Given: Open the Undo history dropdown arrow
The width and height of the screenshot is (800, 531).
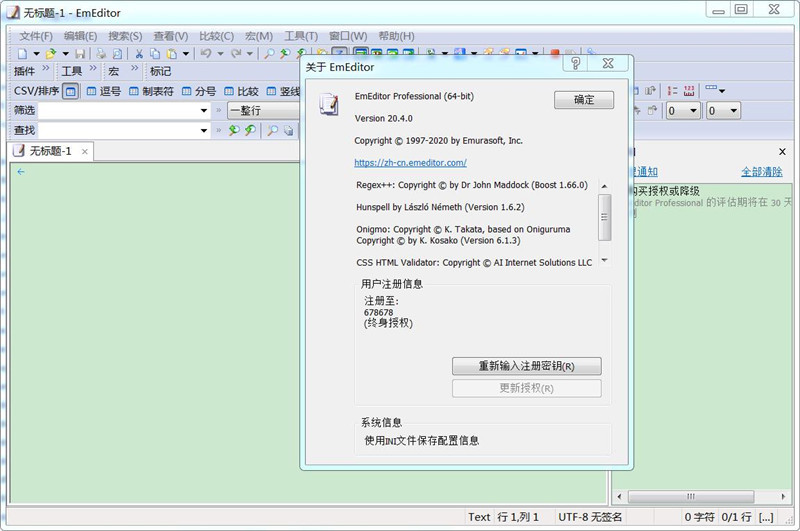Looking at the screenshot, I should tap(220, 53).
